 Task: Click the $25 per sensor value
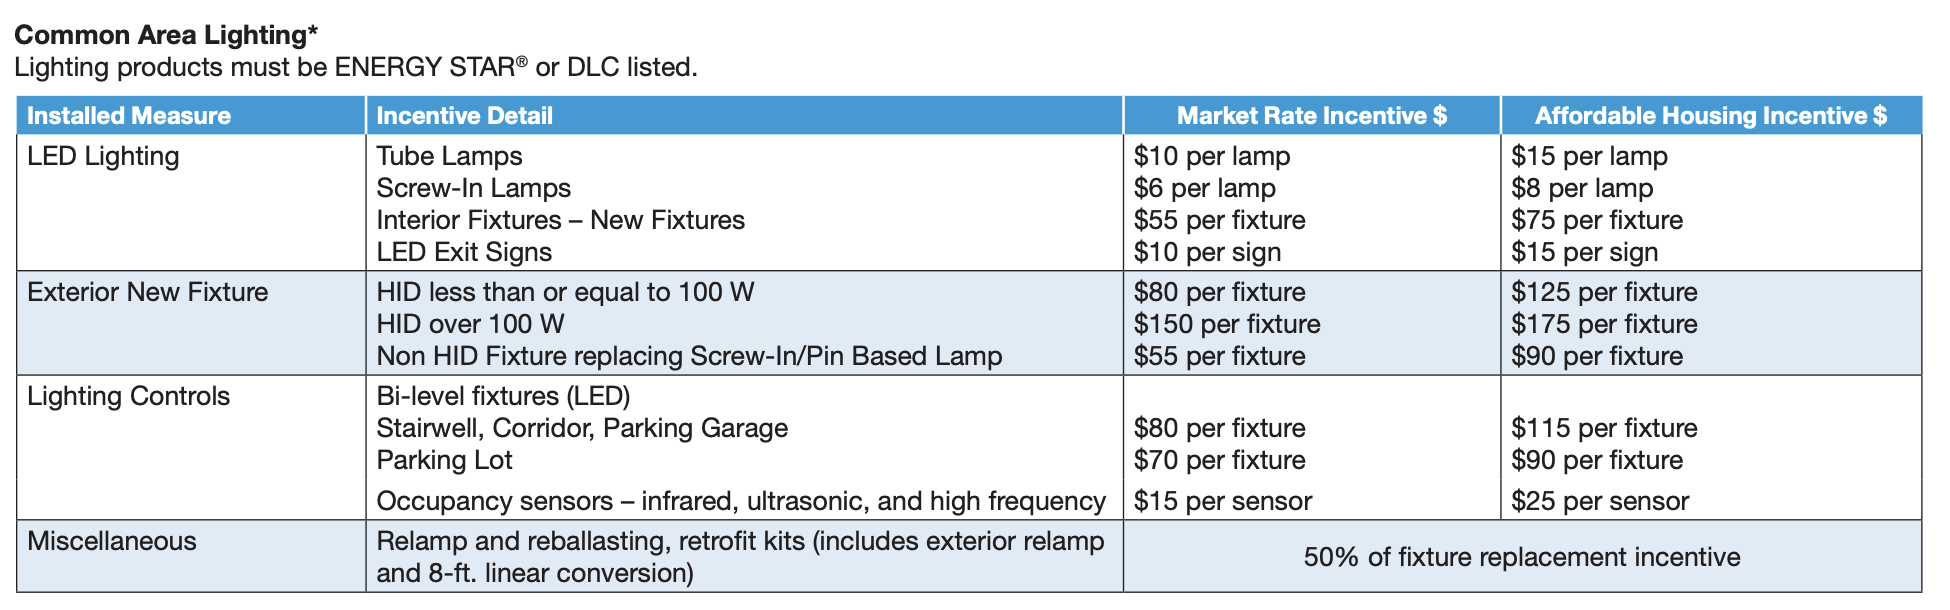coord(1600,501)
